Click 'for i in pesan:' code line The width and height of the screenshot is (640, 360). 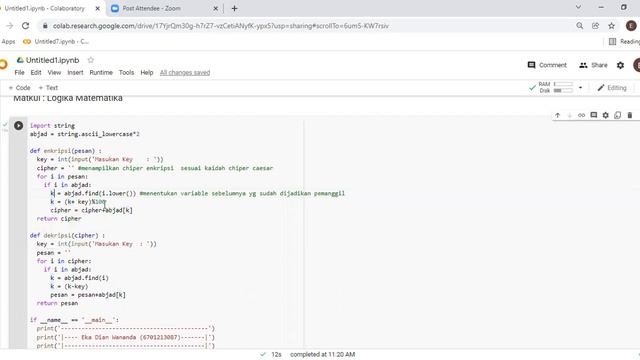pyautogui.click(x=62, y=177)
